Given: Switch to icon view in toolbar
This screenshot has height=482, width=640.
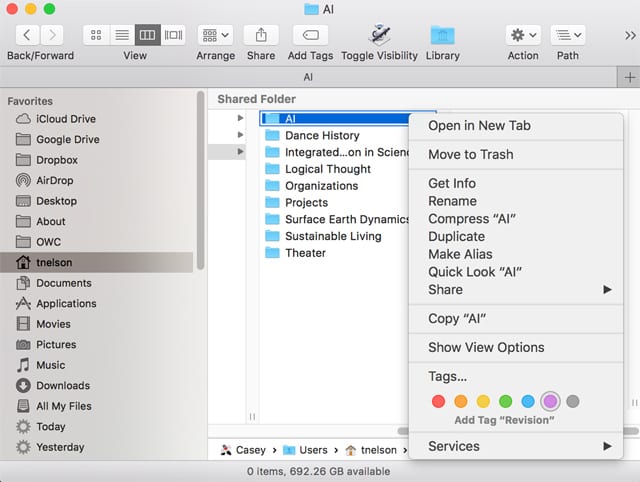Looking at the screenshot, I should pos(97,35).
